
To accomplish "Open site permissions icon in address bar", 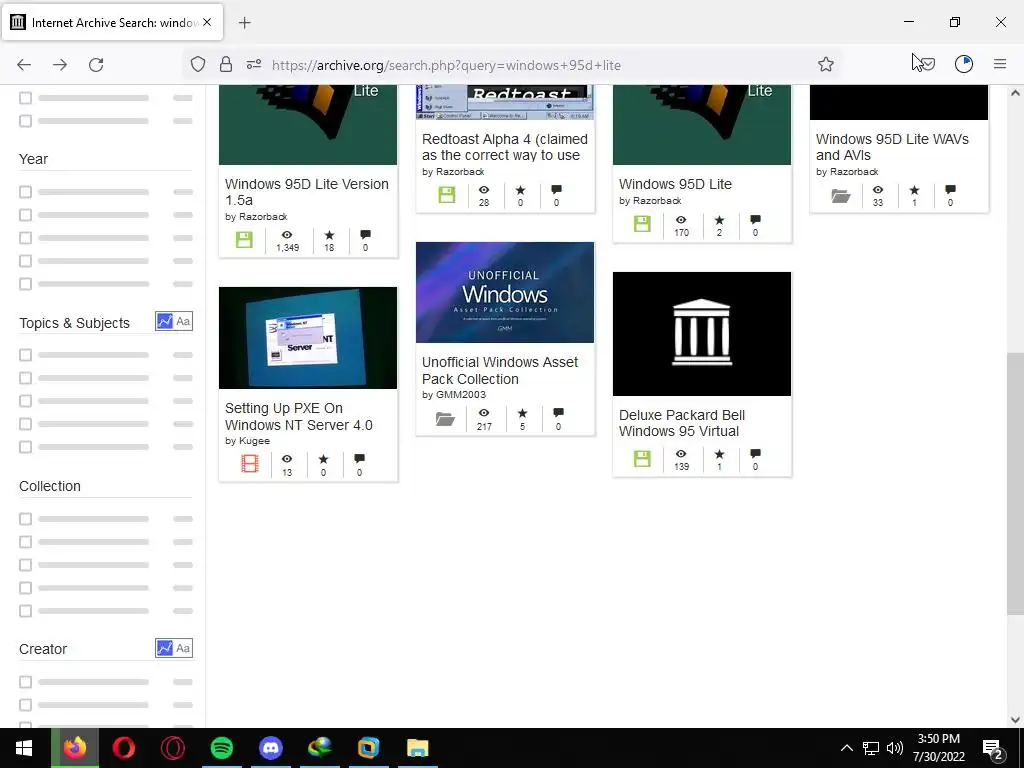I will pos(254,64).
